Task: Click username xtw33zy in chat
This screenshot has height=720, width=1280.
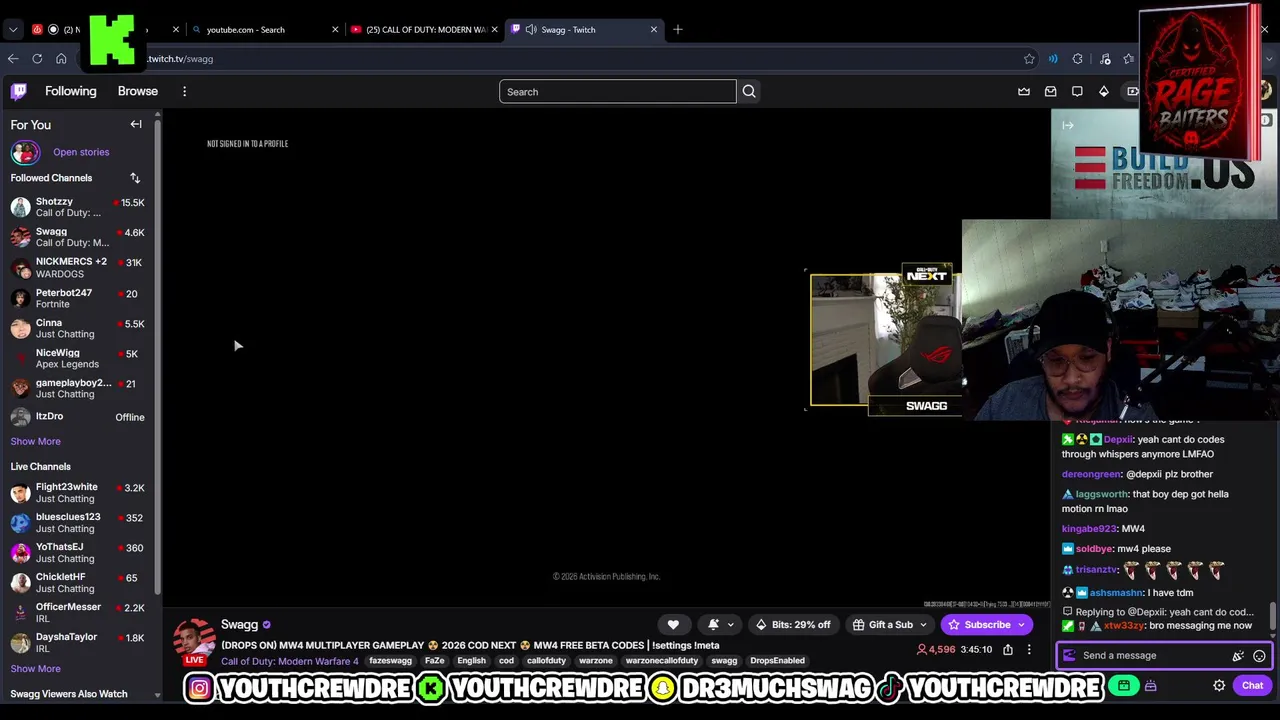Action: point(1123,626)
